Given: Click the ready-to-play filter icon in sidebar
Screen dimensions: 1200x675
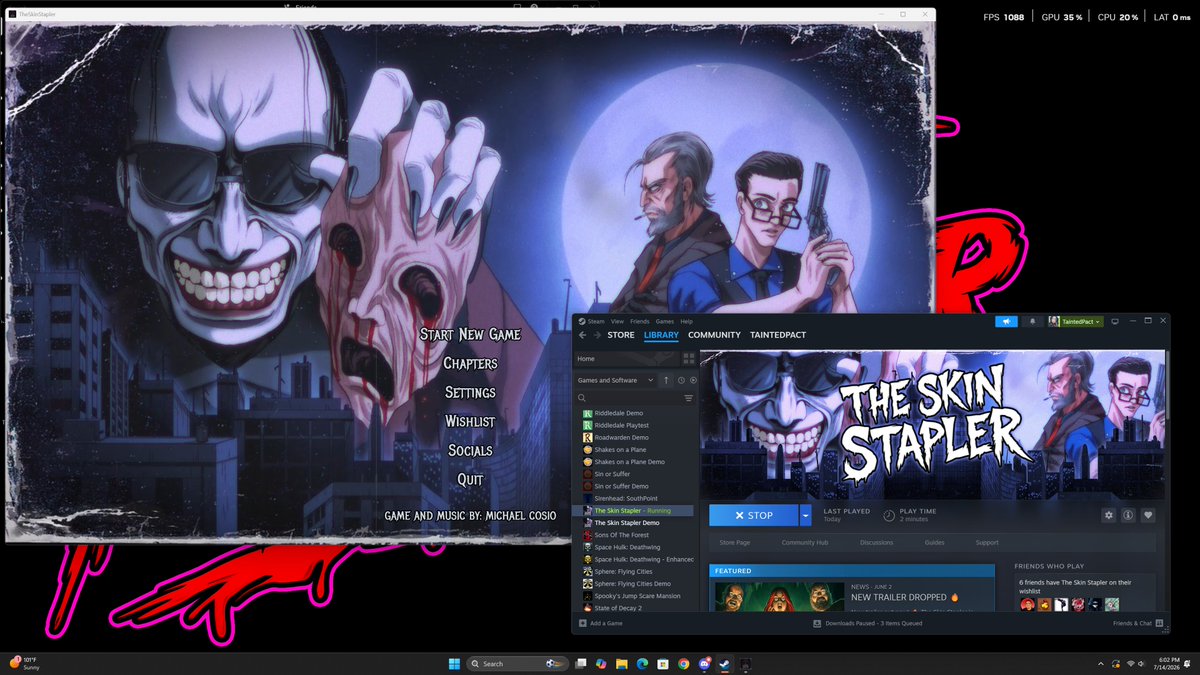Looking at the screenshot, I should tap(693, 380).
